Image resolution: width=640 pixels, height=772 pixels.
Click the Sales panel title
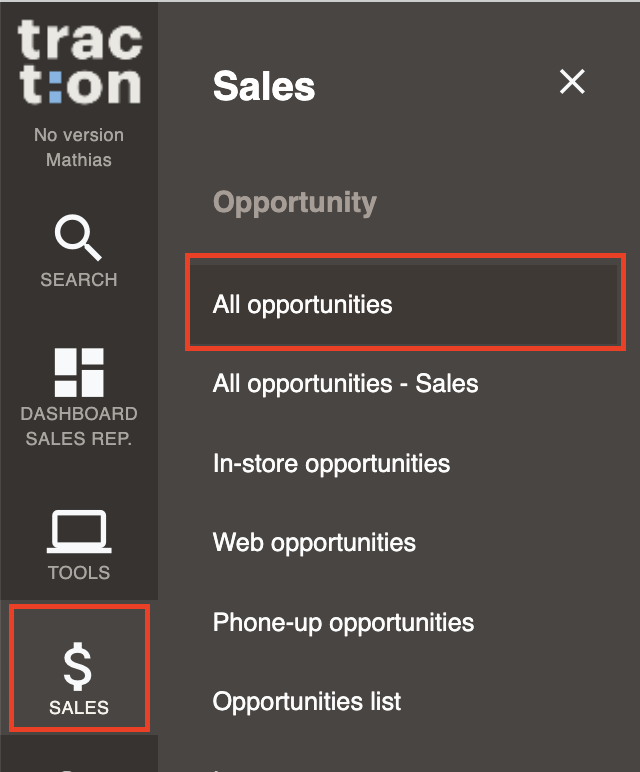264,86
